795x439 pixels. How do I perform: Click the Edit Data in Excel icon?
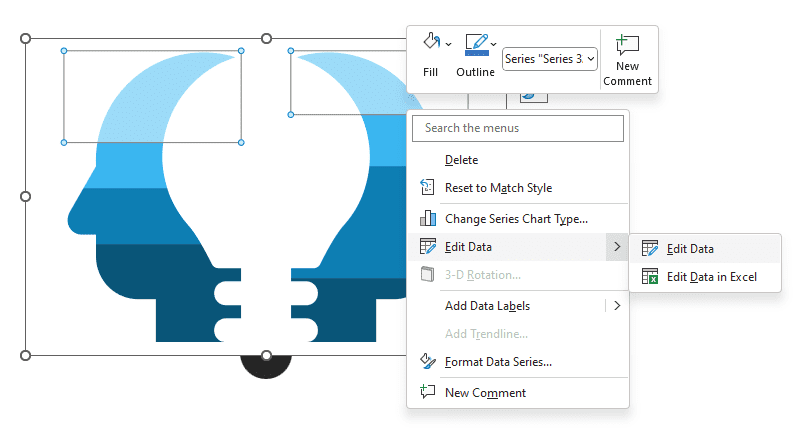tap(650, 276)
